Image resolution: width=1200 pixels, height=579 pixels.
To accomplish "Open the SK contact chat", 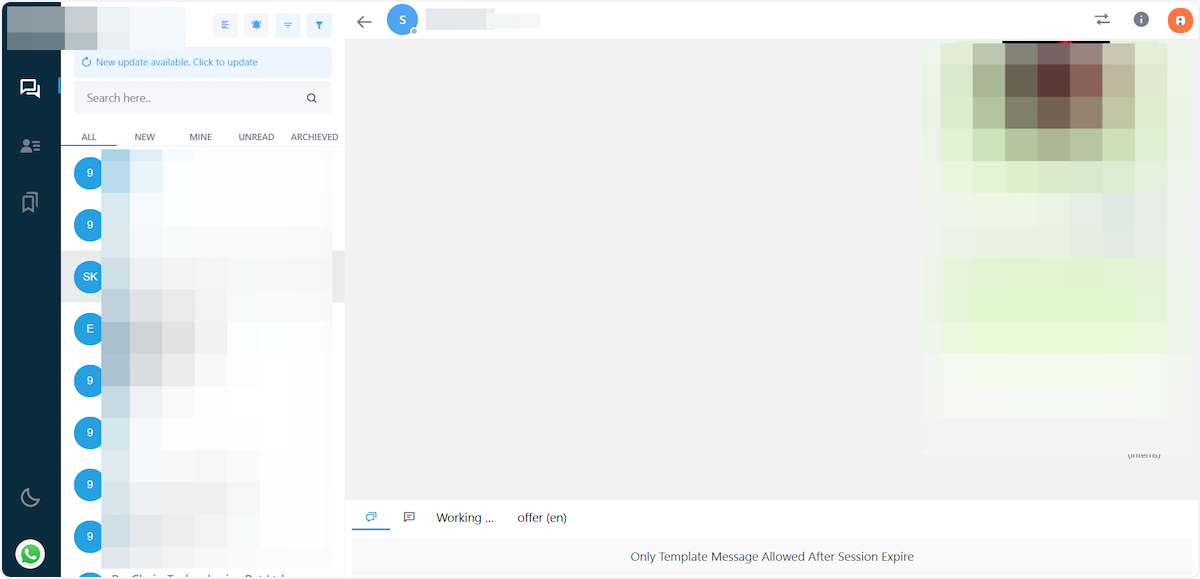I will click(x=203, y=276).
